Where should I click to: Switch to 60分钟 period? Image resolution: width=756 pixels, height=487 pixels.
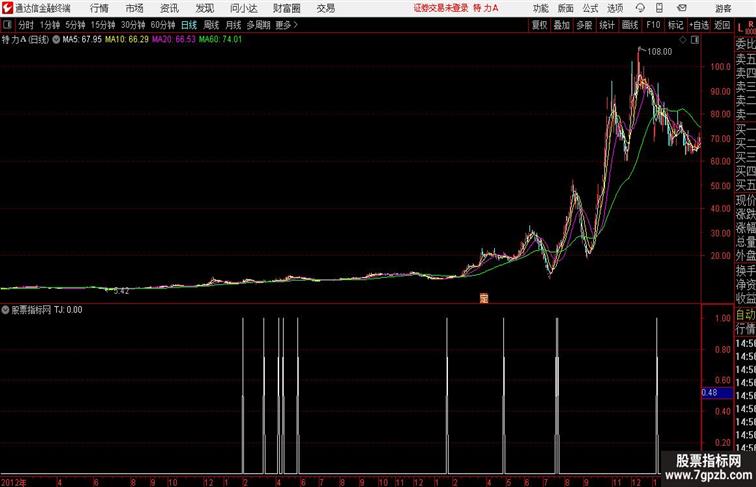162,25
